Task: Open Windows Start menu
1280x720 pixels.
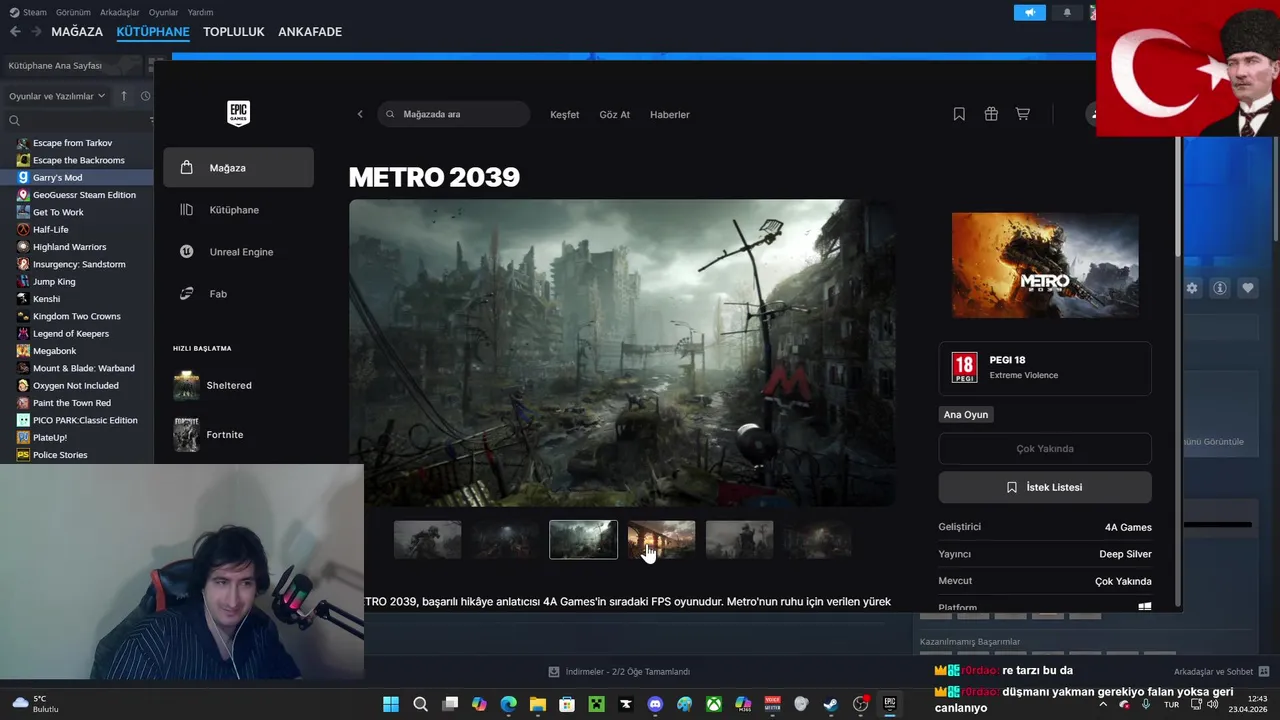Action: point(391,704)
